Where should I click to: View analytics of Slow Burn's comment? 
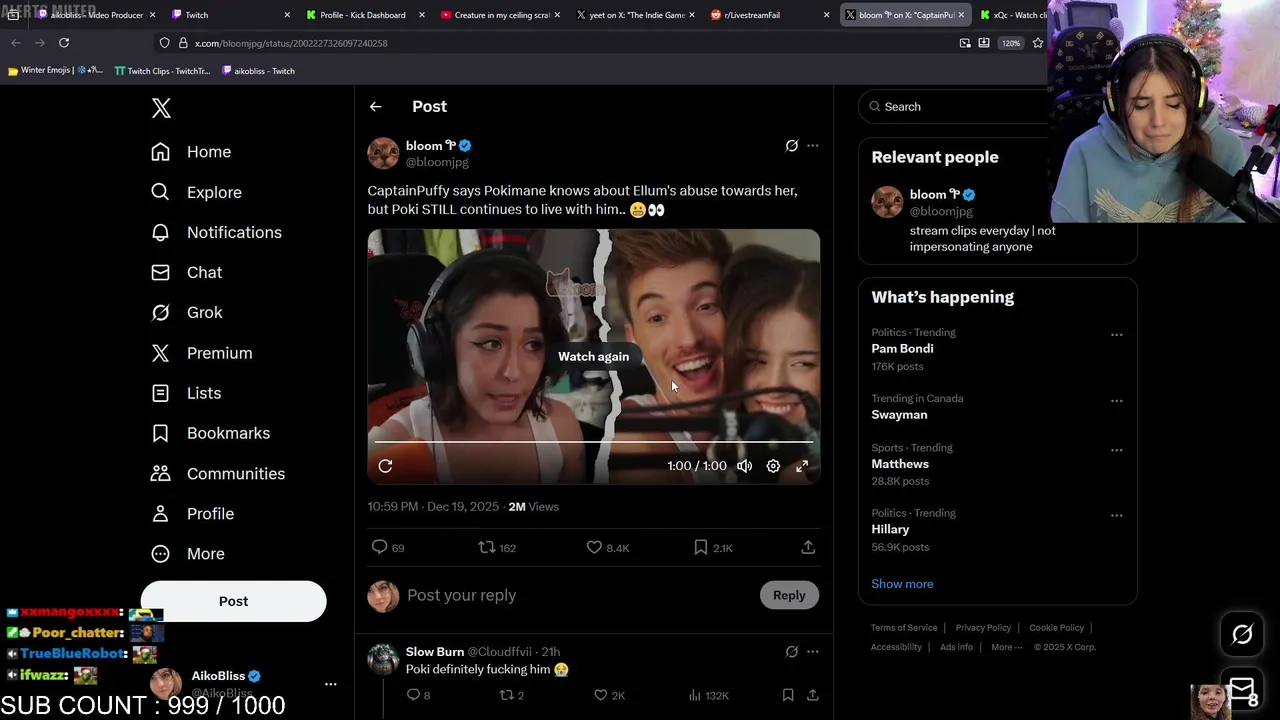click(x=709, y=695)
